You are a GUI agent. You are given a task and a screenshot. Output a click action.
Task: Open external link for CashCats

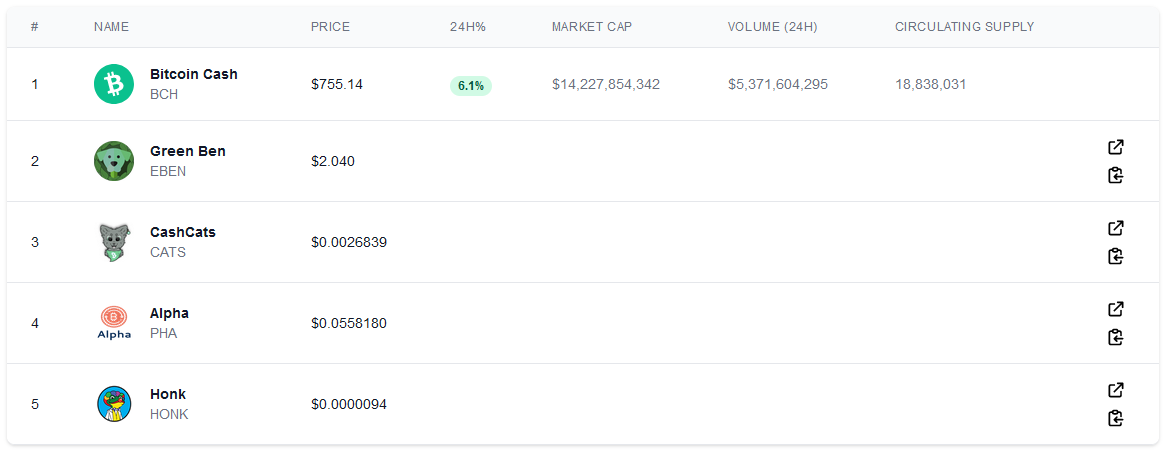coord(1115,228)
